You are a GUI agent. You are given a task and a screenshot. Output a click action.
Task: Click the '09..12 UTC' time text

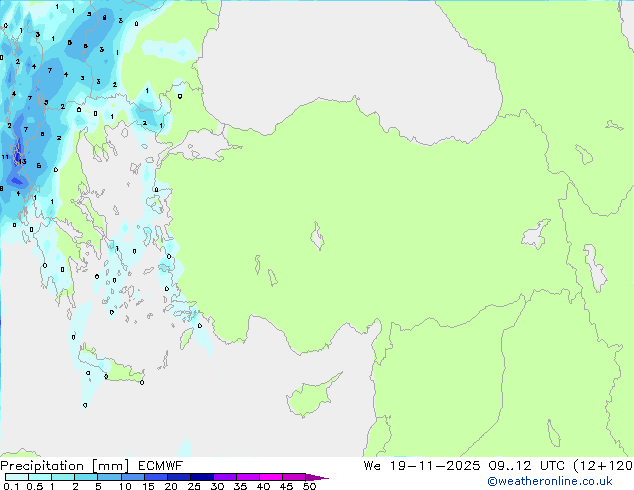point(526,466)
